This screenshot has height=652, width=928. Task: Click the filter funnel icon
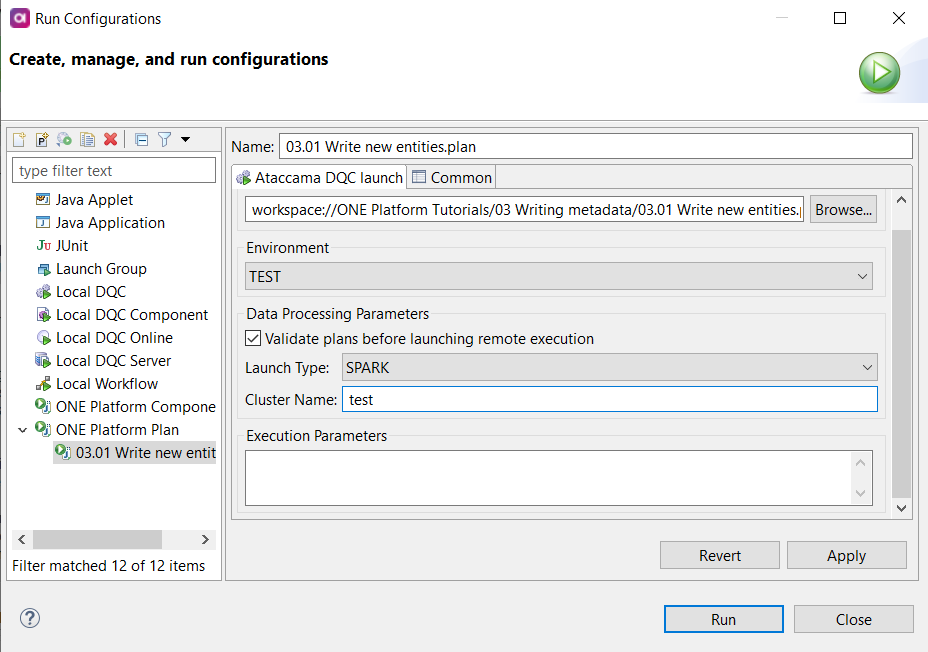(x=165, y=140)
